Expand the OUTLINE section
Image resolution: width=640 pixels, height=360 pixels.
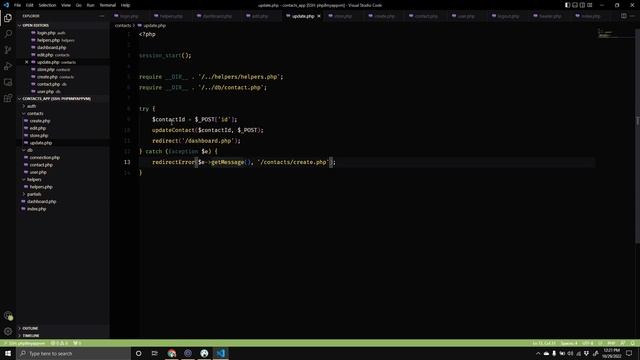[63, 328]
